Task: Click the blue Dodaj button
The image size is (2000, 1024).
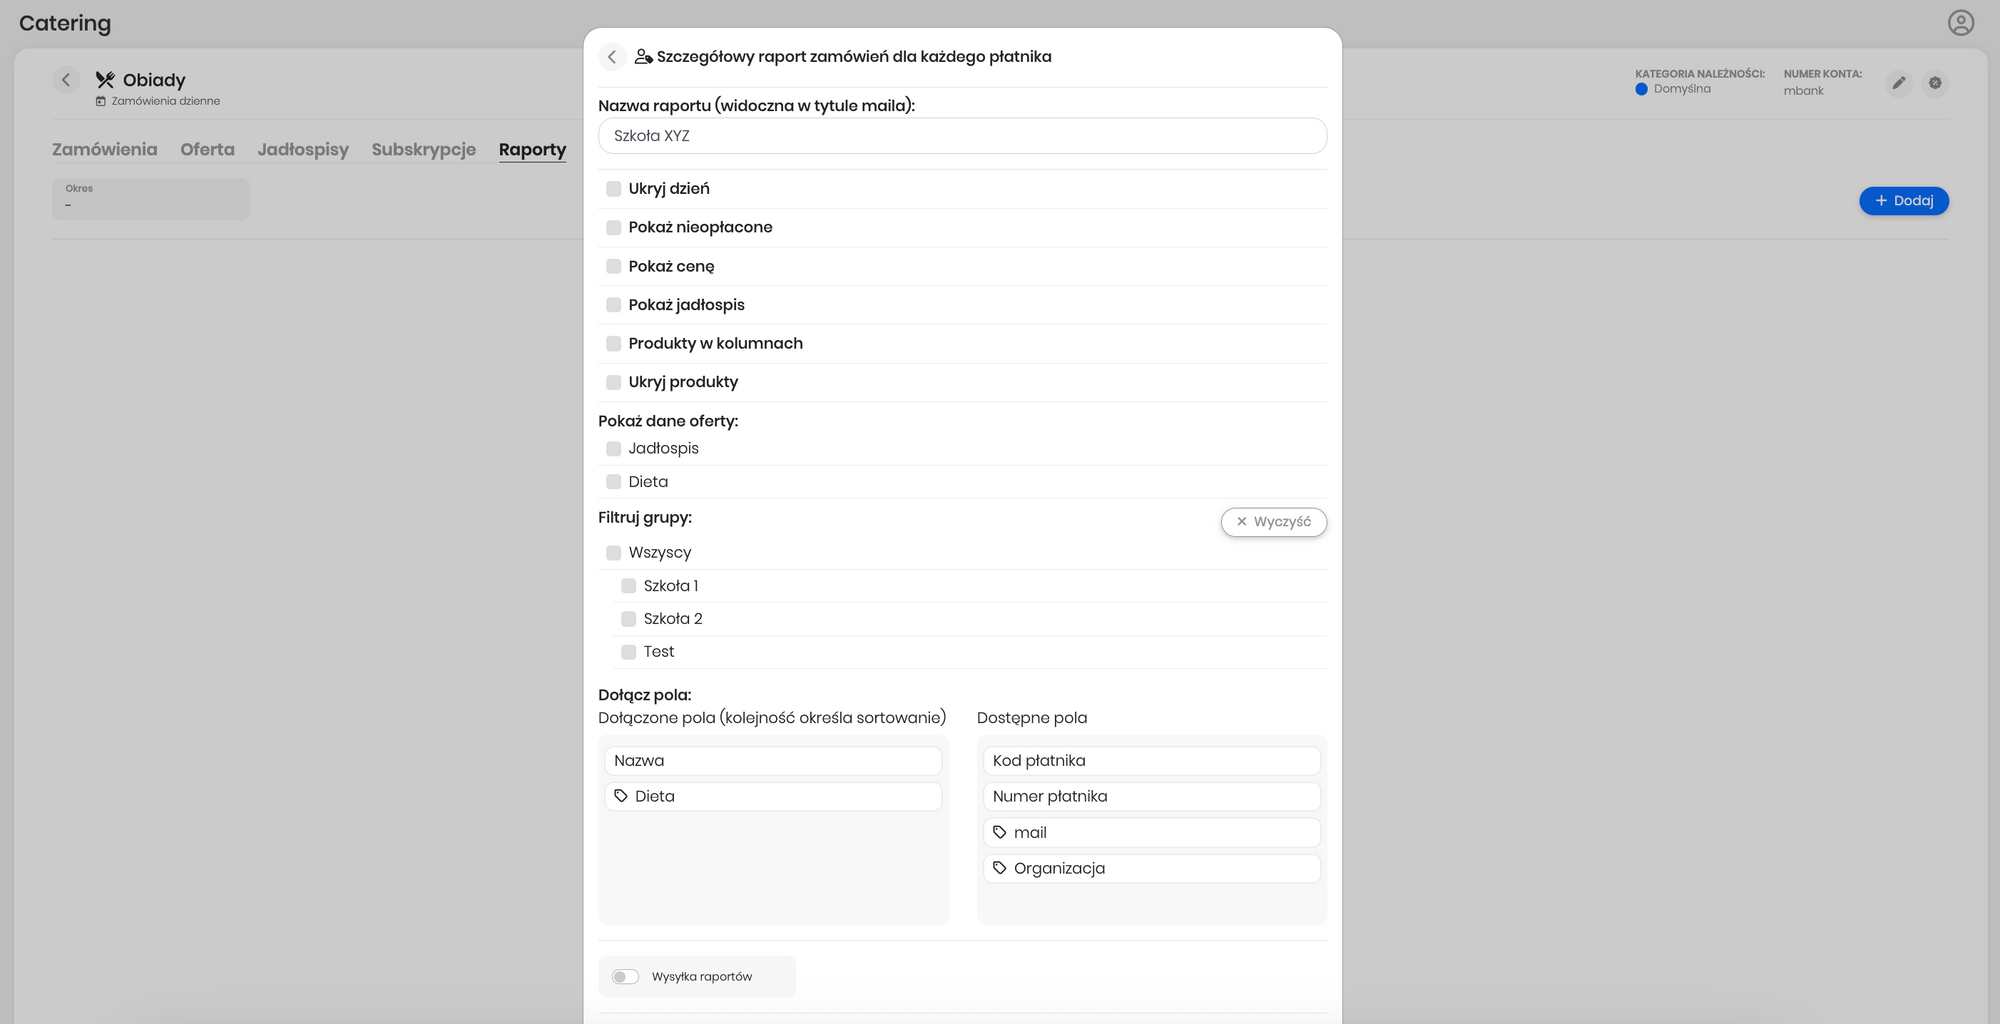Action: (x=1903, y=201)
